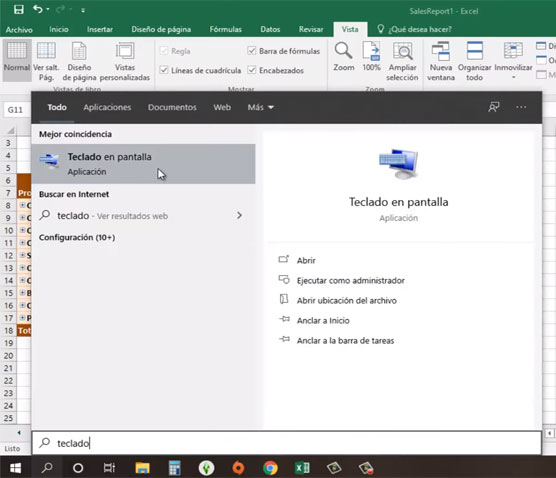Switch to Ver salt. Pág. view
The width and height of the screenshot is (556, 478).
coord(46,60)
